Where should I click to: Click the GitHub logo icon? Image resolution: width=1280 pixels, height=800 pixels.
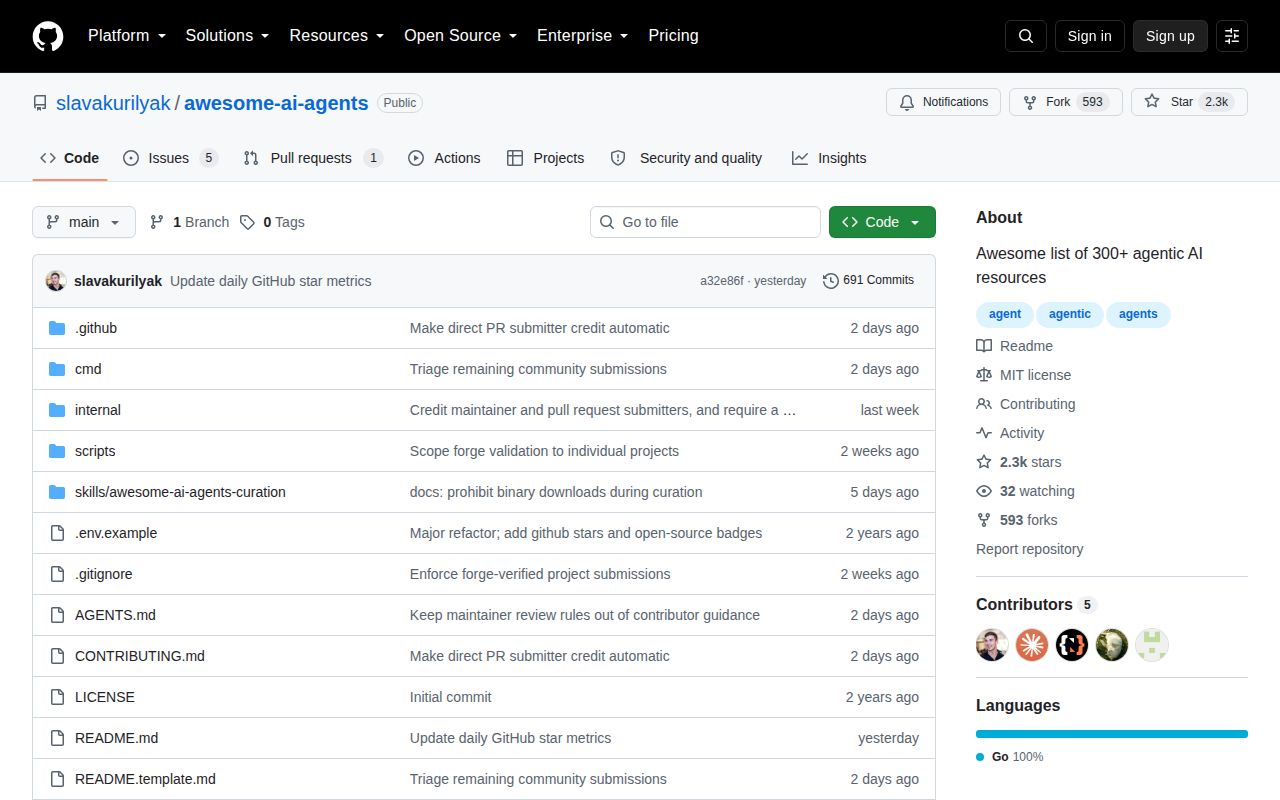pos(48,36)
